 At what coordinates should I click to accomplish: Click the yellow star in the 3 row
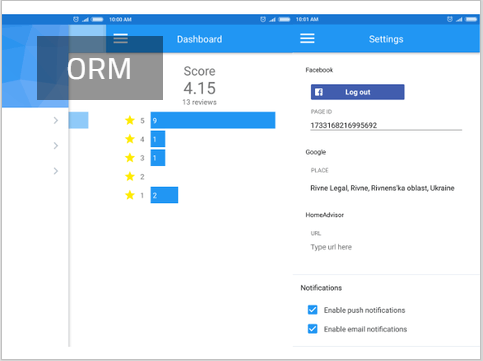coord(130,157)
